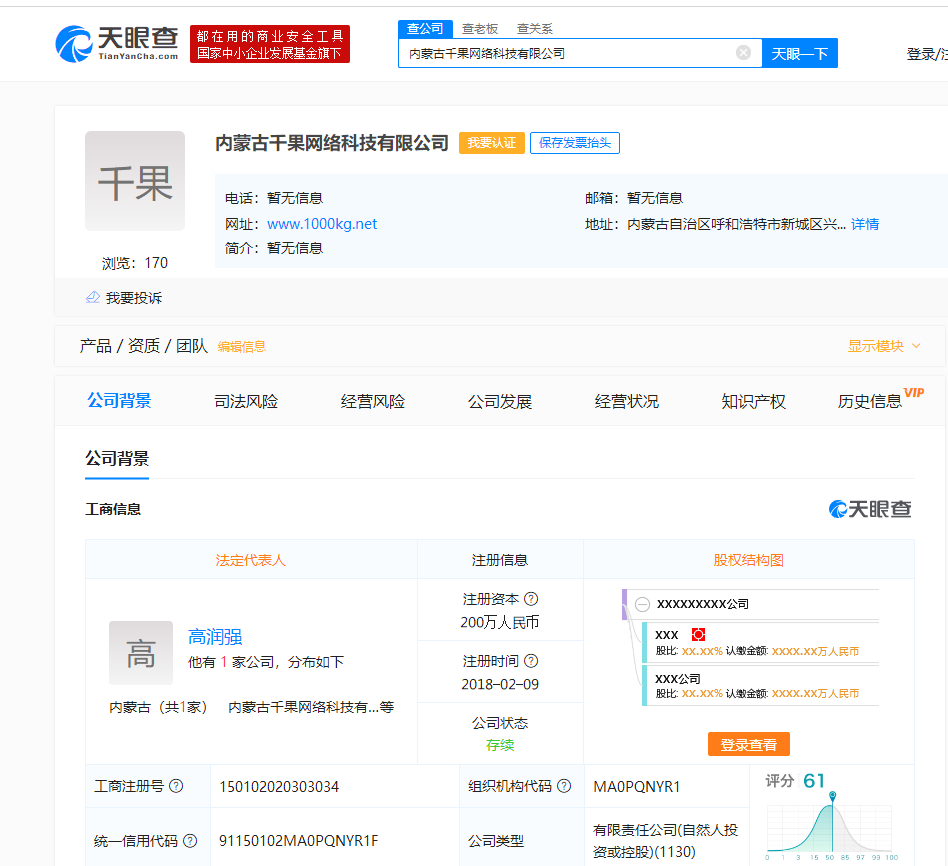The height and width of the screenshot is (866, 948).
Task: Click the 股权结构图 header link
Action: 748,560
